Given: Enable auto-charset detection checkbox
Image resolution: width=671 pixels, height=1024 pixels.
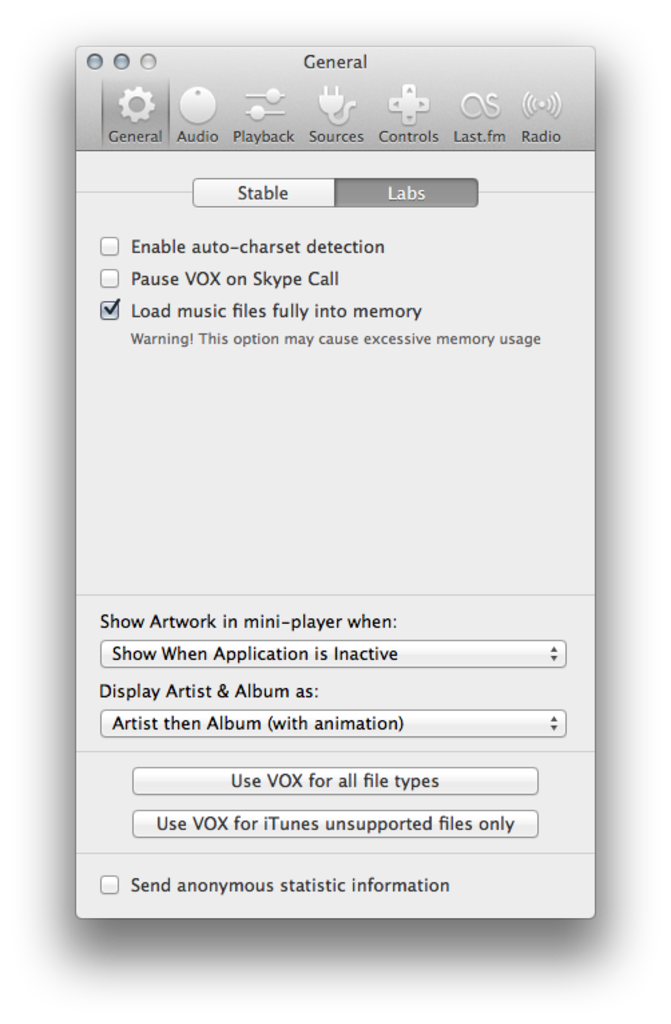Looking at the screenshot, I should (110, 246).
